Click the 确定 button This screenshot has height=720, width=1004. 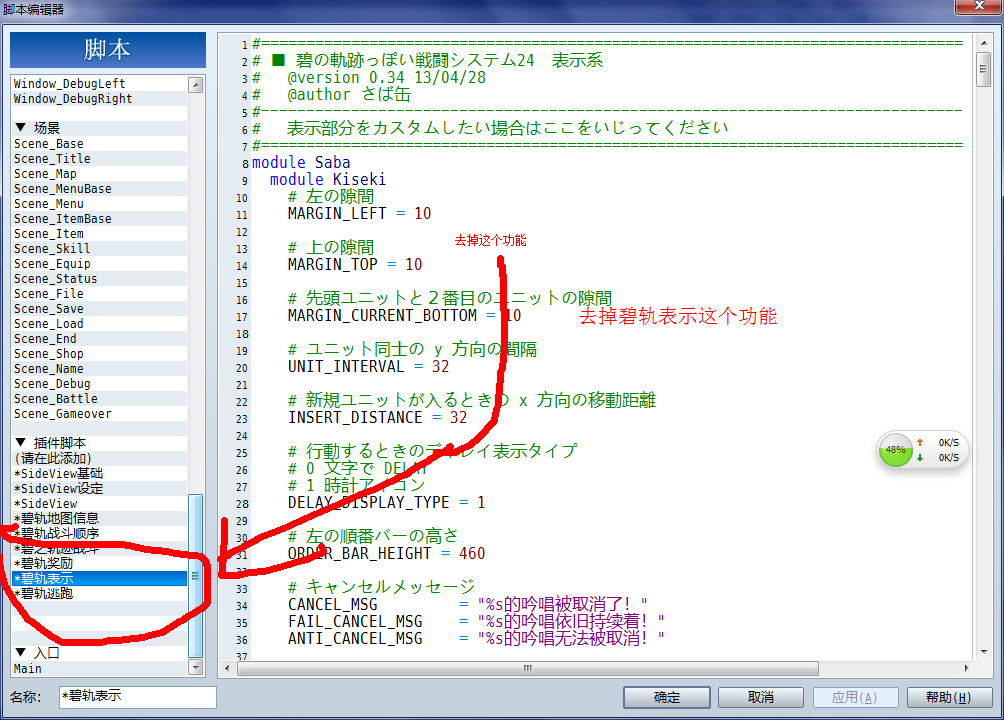tap(667, 697)
